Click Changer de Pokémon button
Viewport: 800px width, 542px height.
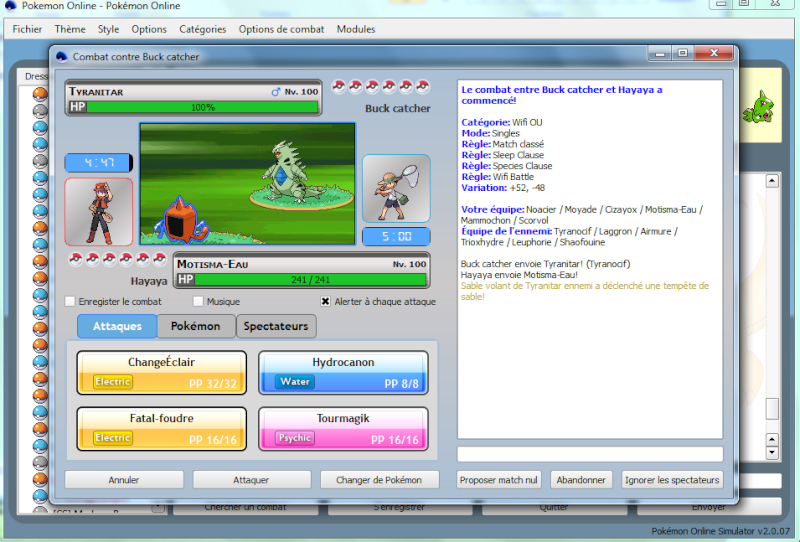tap(379, 480)
